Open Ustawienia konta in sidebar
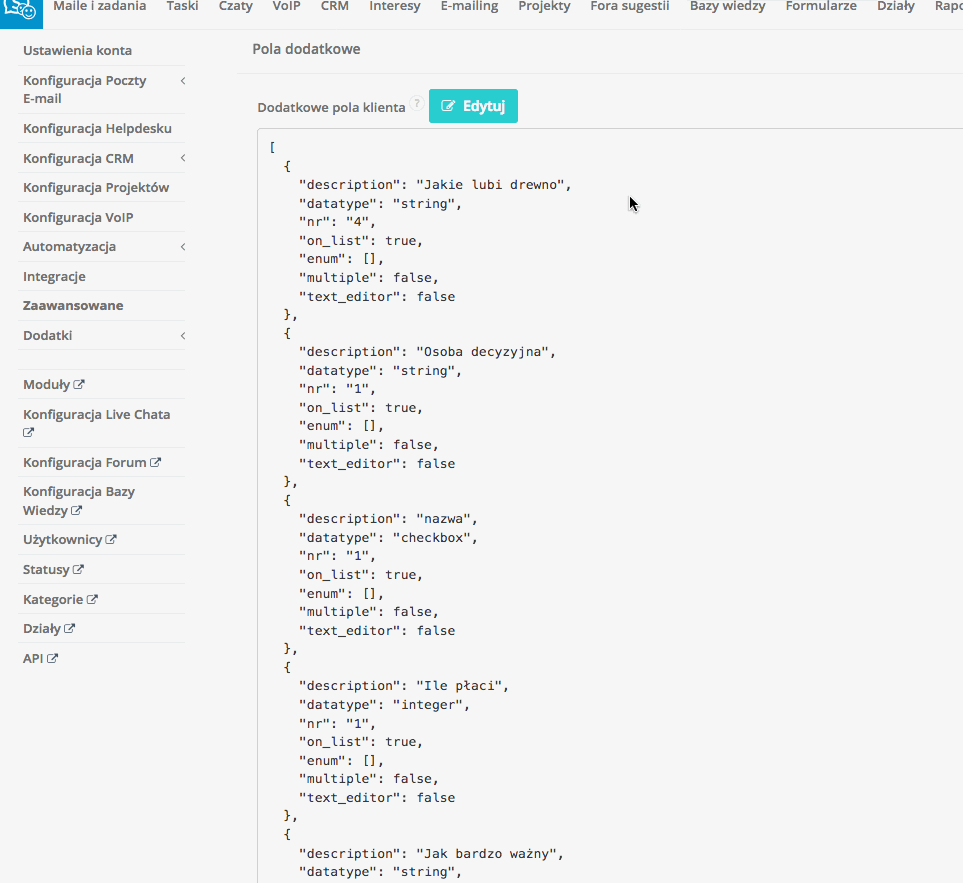963x883 pixels. [x=77, y=51]
